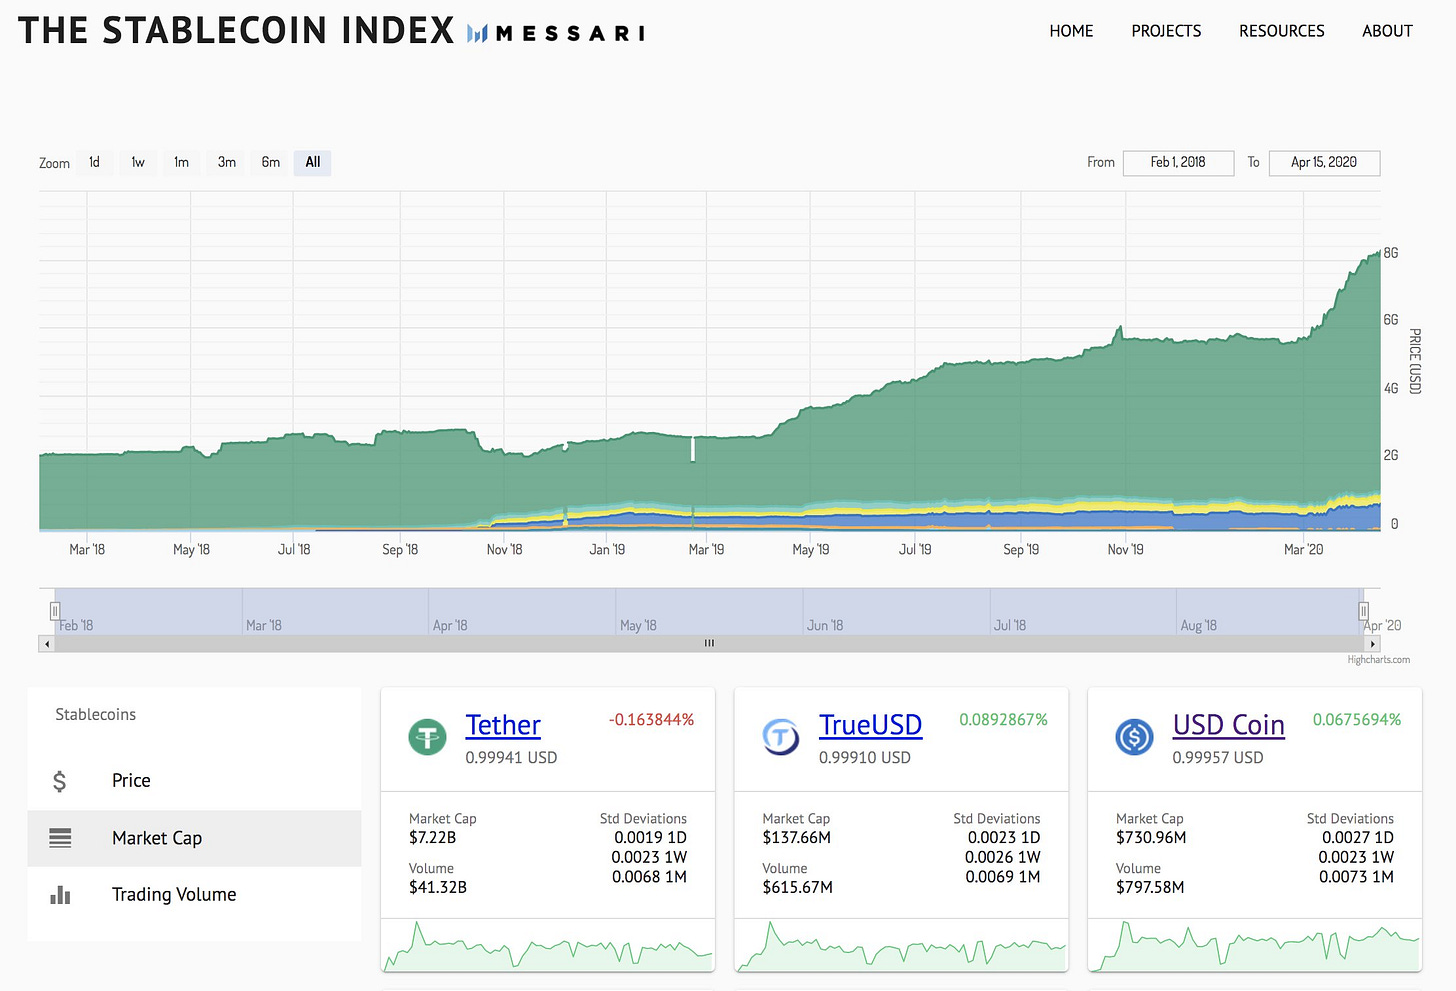Open the PROJECTS nav item
This screenshot has height=991, width=1456.
(1166, 31)
